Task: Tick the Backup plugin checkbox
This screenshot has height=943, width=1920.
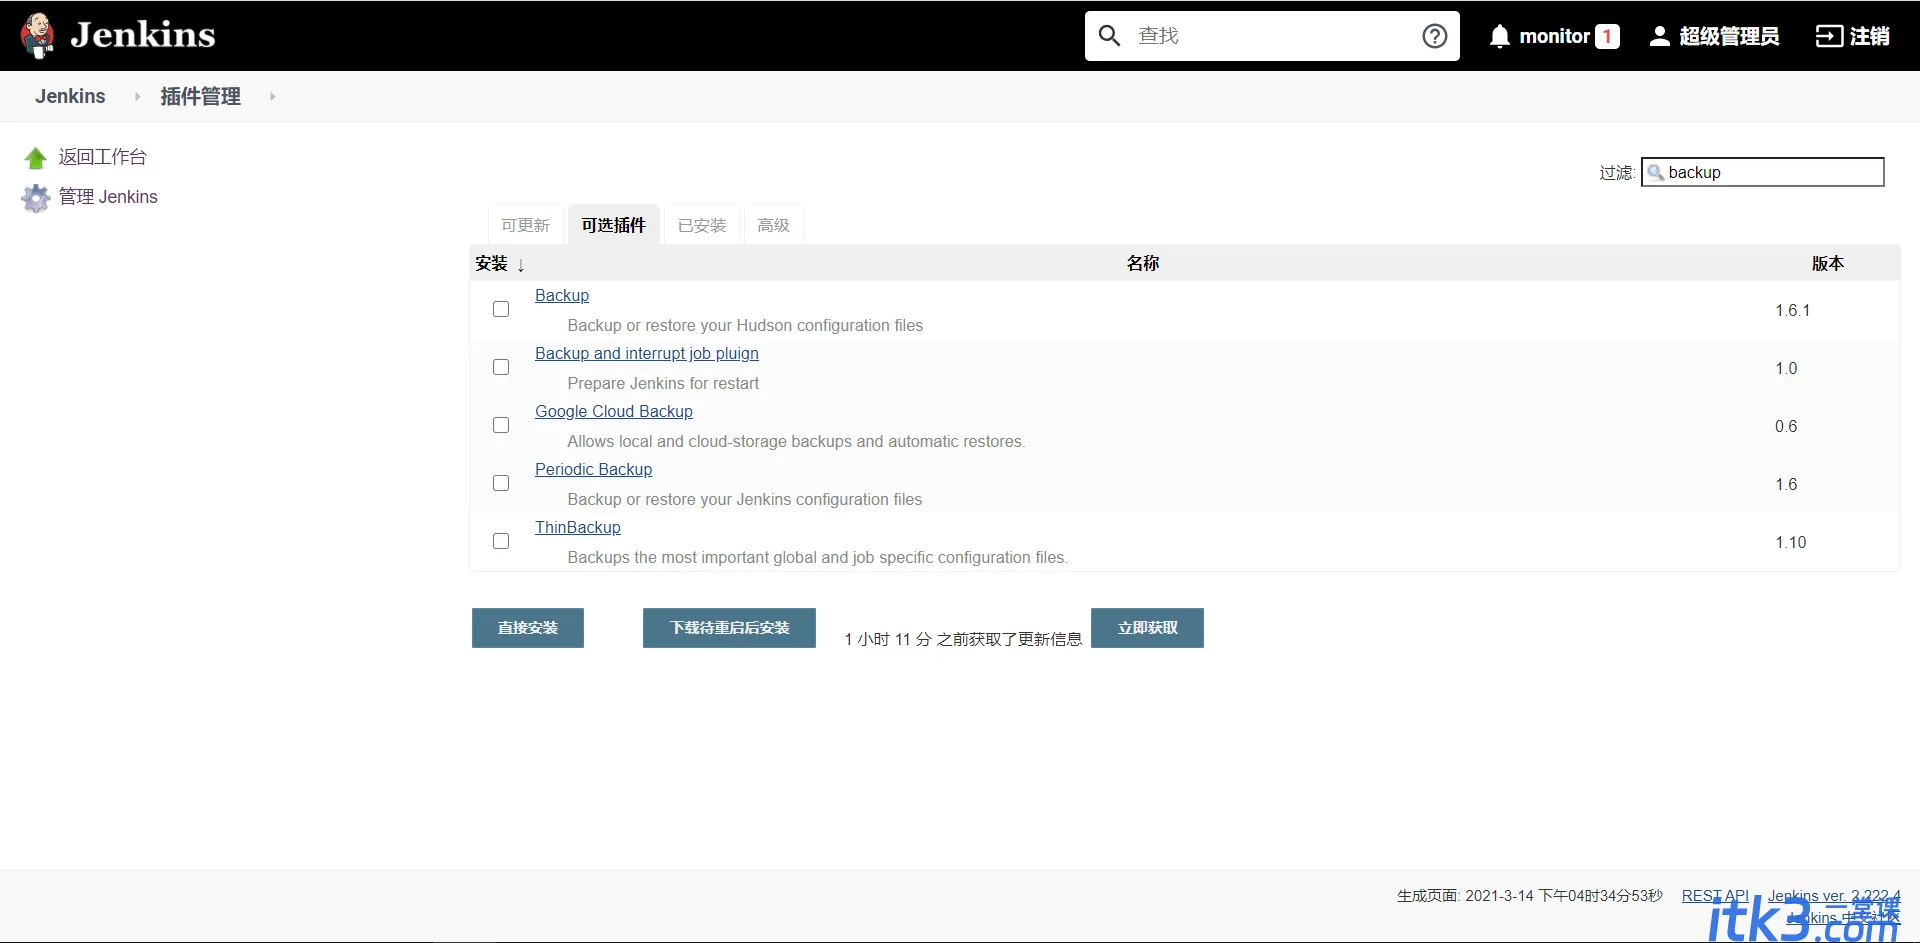Action: click(501, 309)
